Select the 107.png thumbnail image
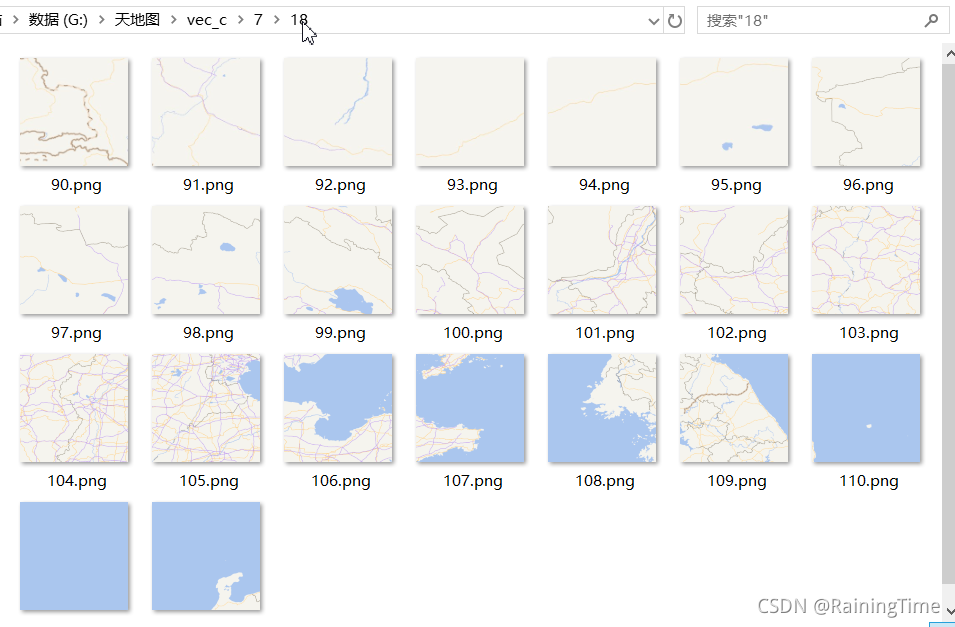Viewport: 955px width, 627px height. coord(470,408)
